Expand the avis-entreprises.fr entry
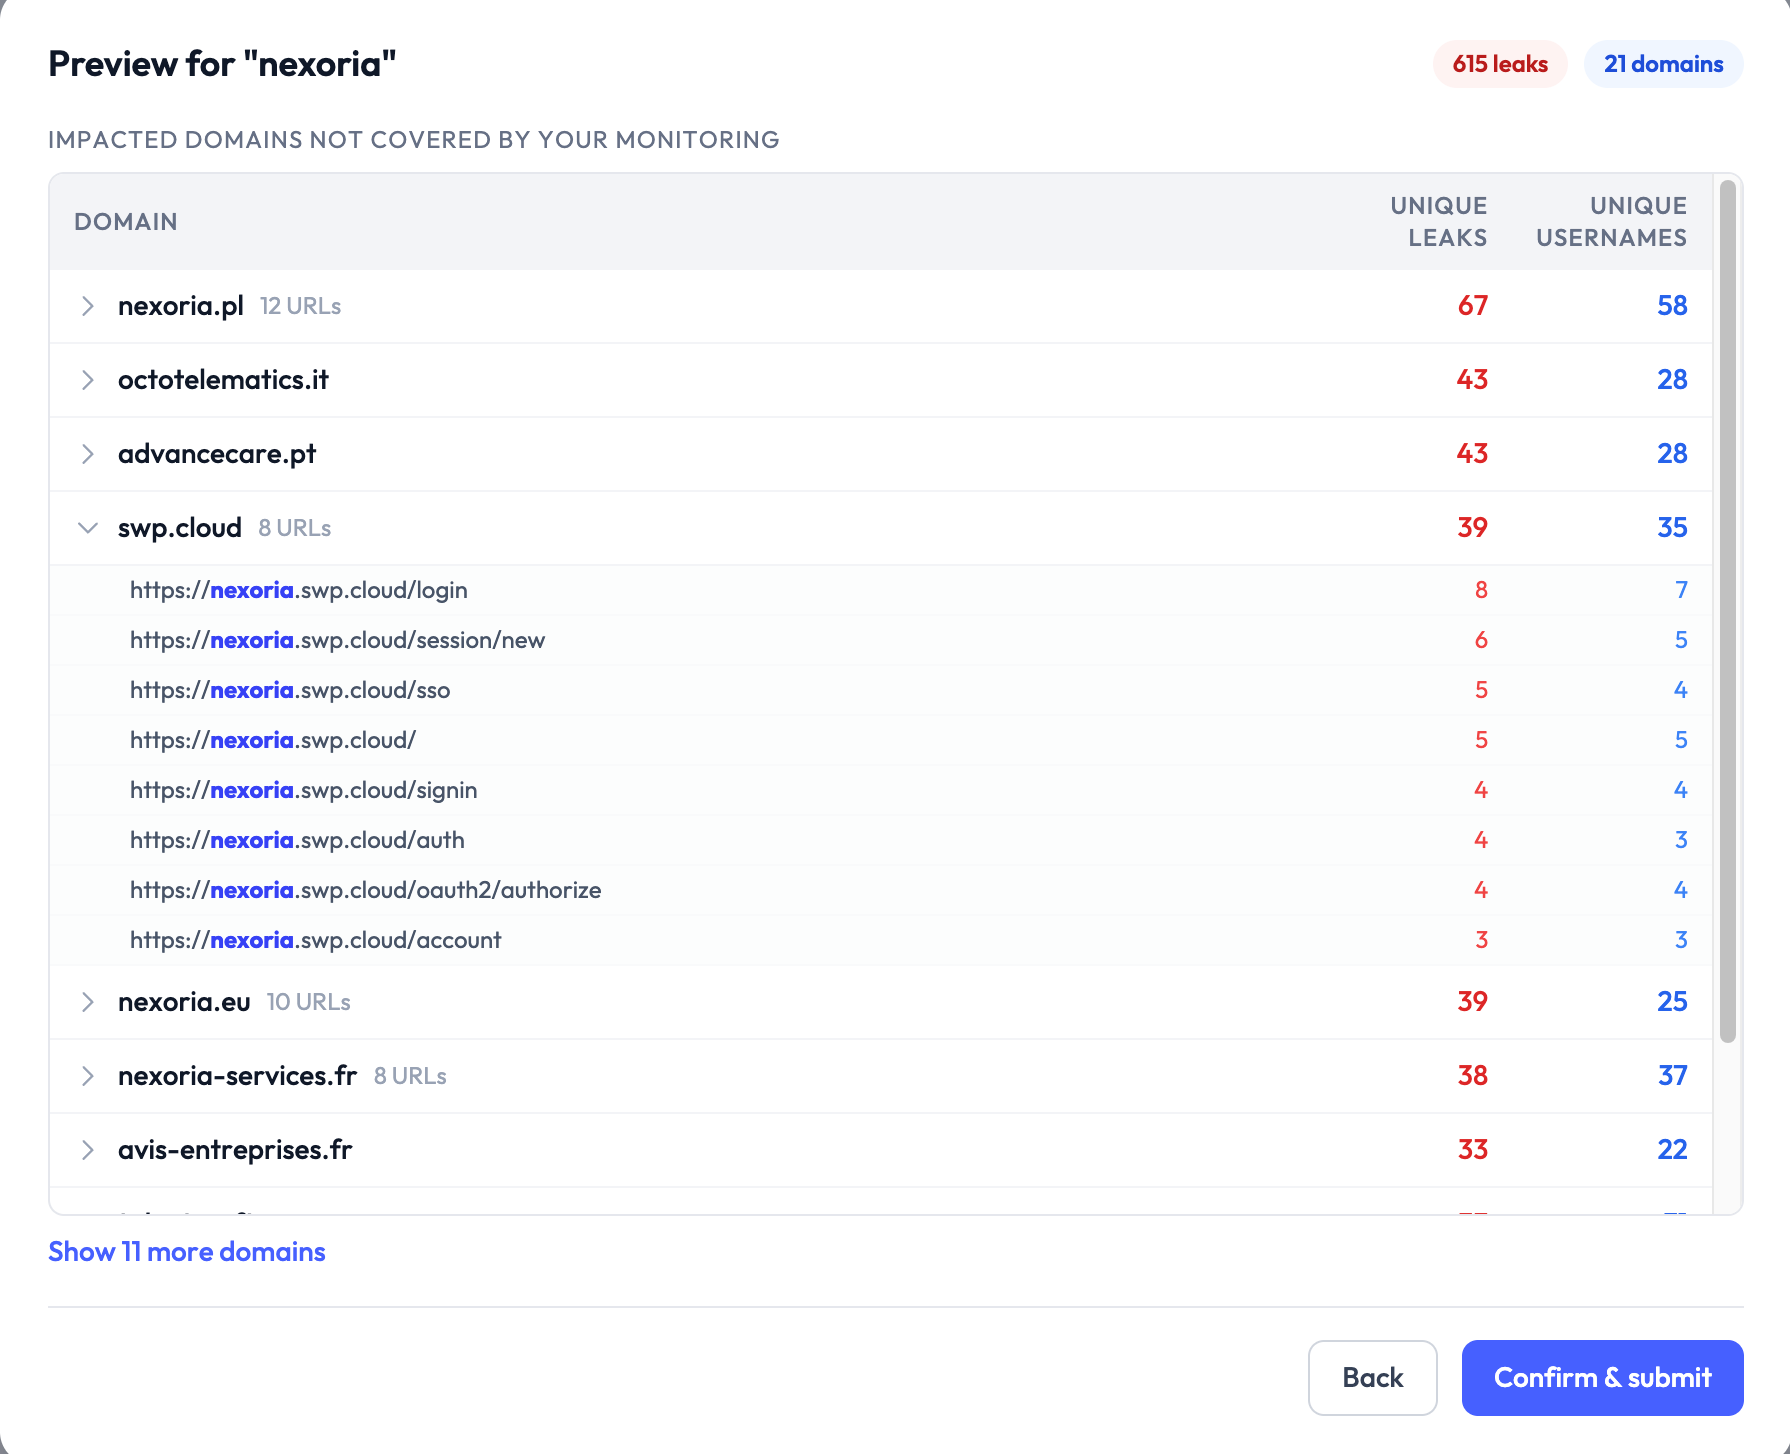This screenshot has width=1790, height=1454. point(88,1150)
